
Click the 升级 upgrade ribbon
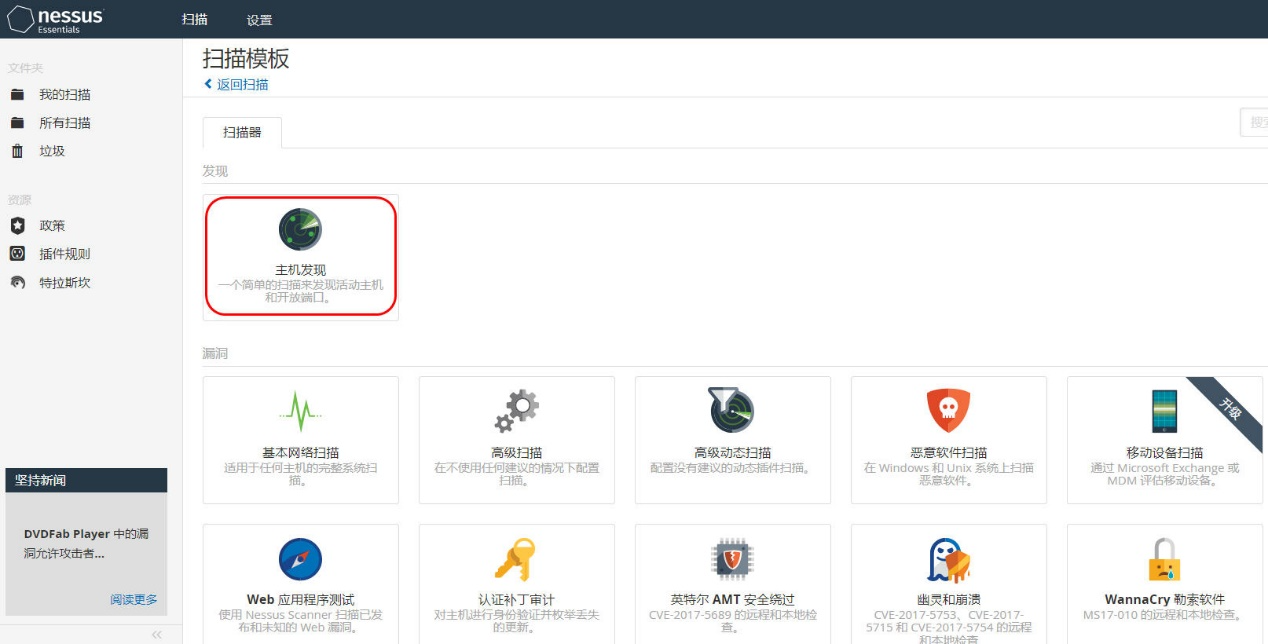pyautogui.click(x=1232, y=408)
